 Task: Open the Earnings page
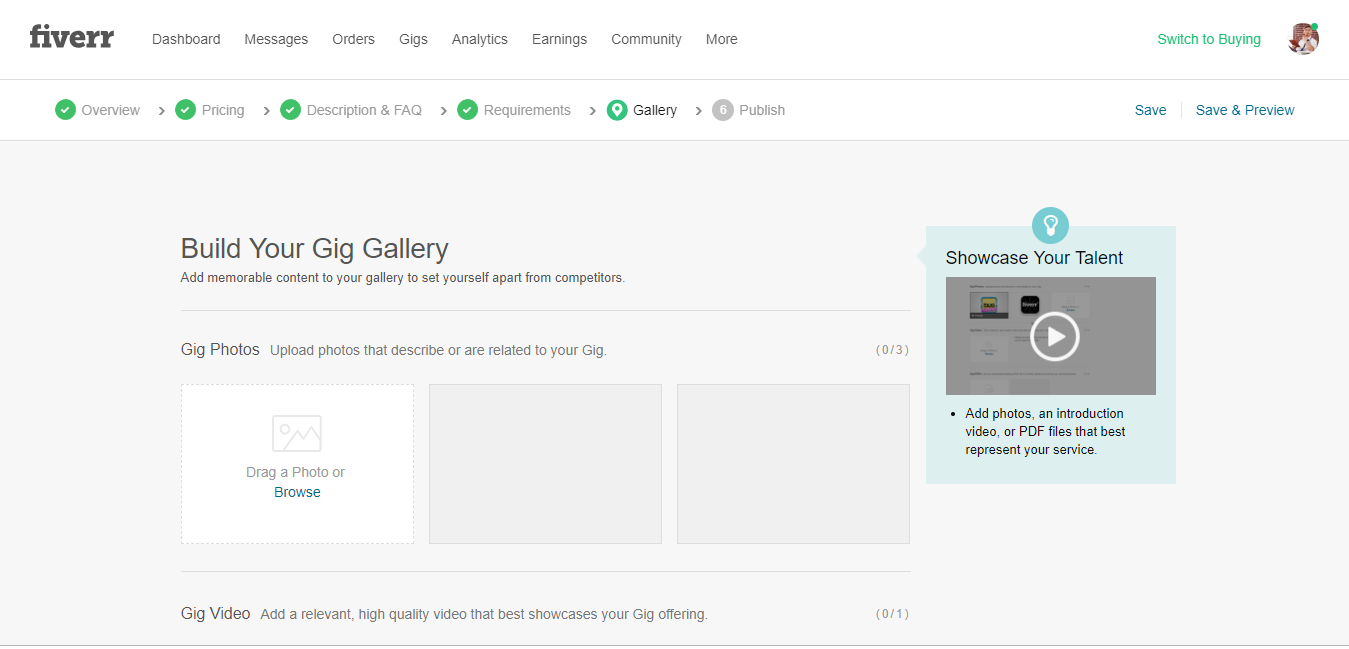click(x=559, y=39)
